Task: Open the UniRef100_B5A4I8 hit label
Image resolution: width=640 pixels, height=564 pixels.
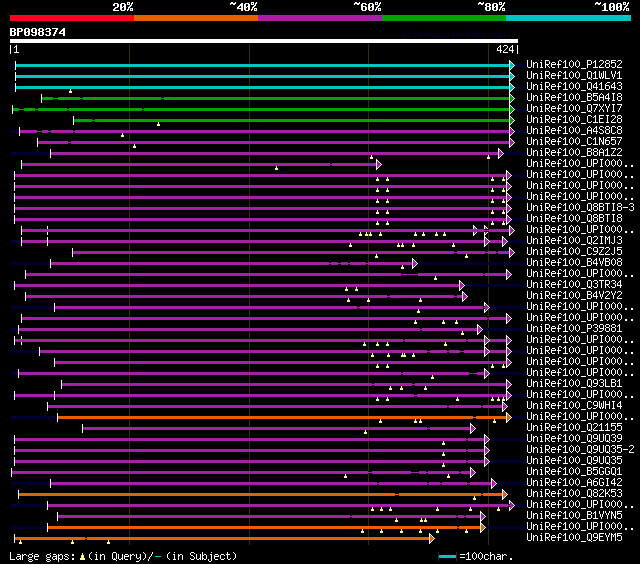Action: point(574,98)
